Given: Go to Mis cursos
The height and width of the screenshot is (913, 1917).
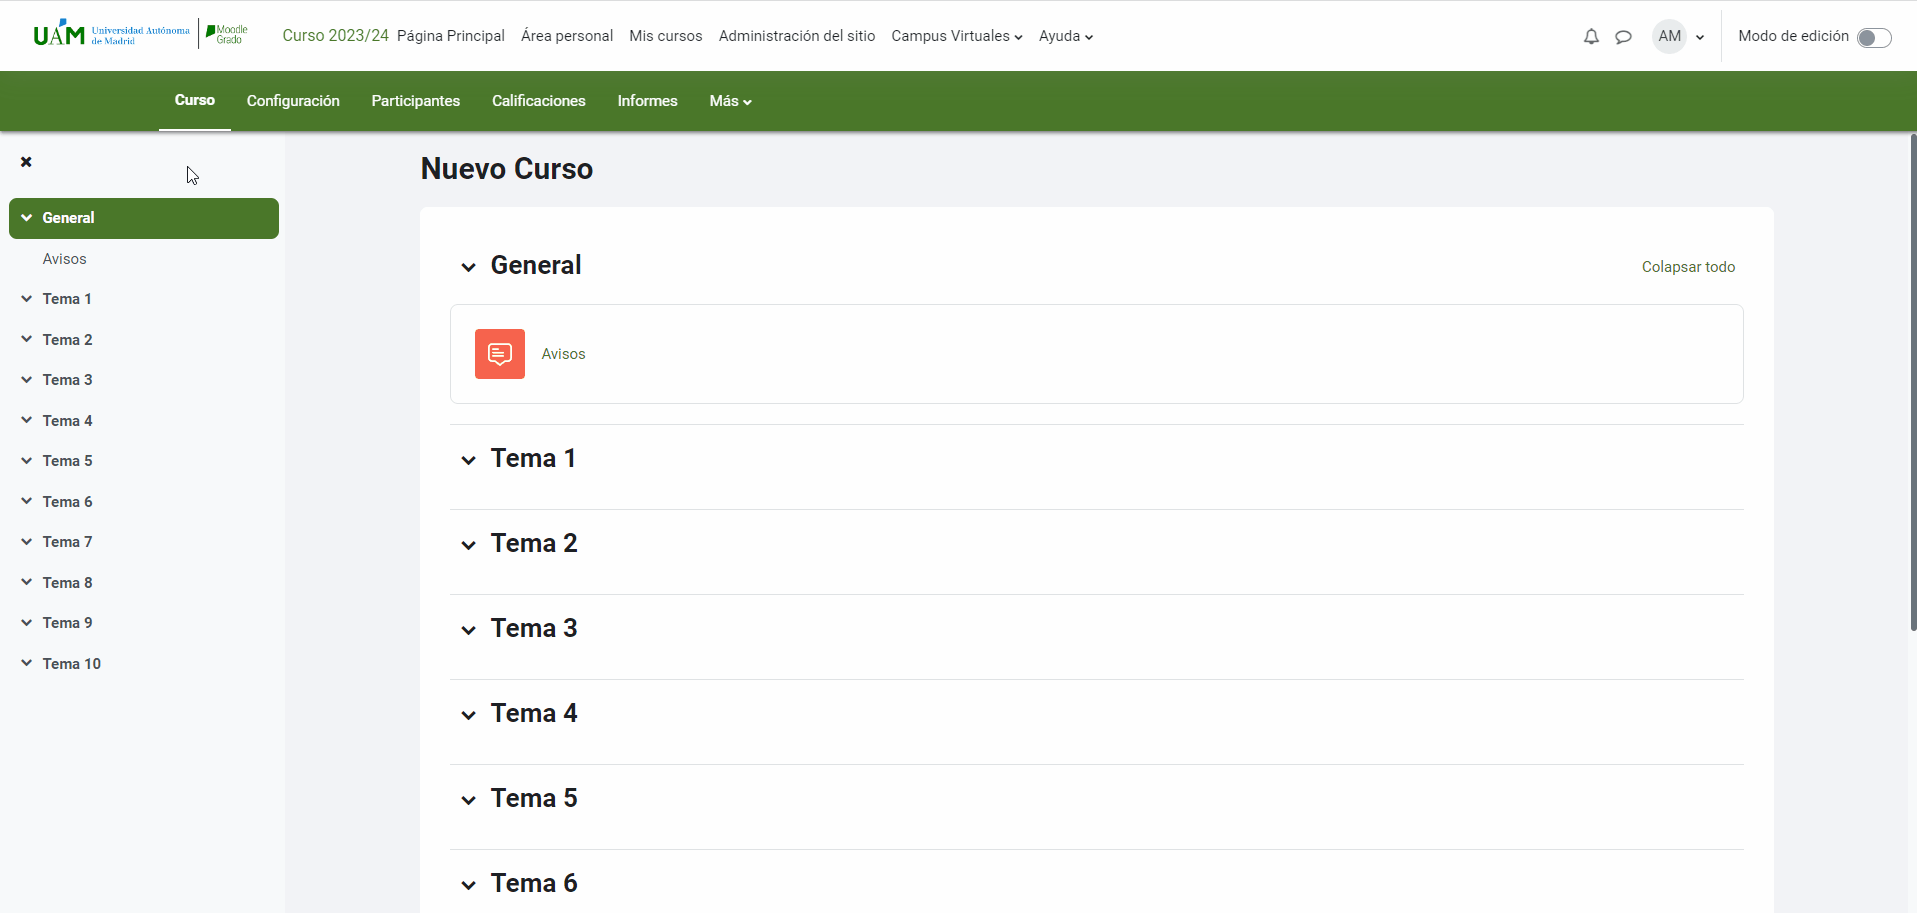Looking at the screenshot, I should click(x=665, y=36).
